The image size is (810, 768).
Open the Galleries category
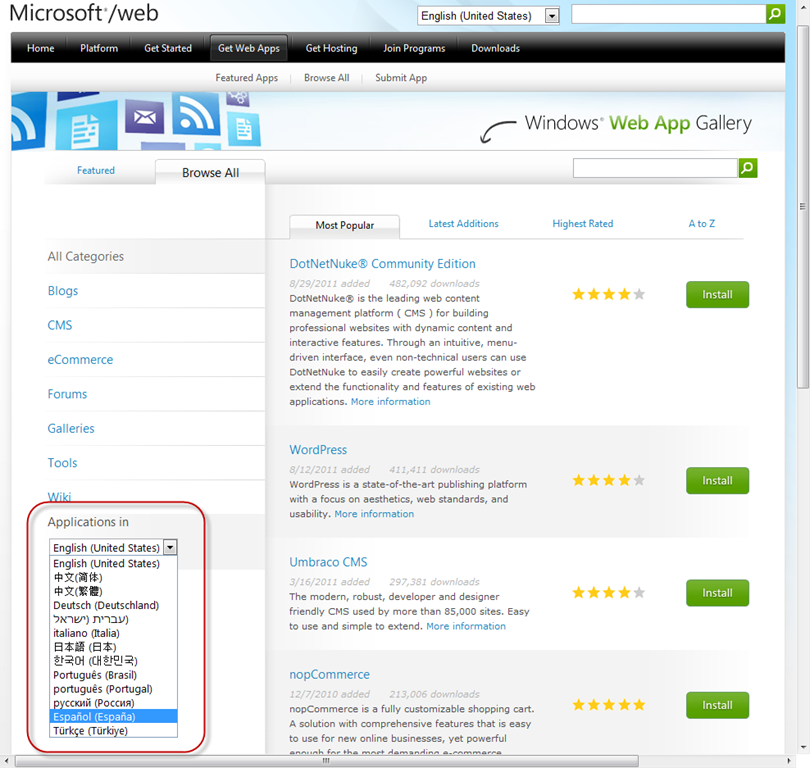click(x=71, y=429)
